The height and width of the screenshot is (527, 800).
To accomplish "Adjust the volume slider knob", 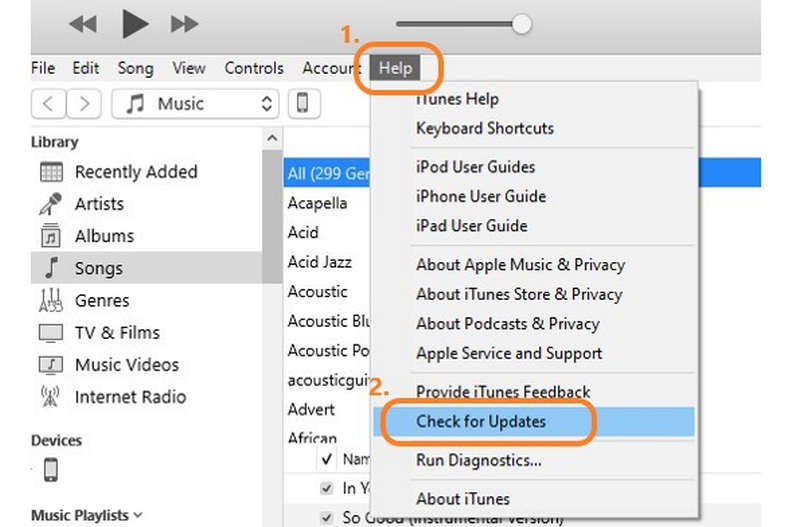I will [521, 24].
